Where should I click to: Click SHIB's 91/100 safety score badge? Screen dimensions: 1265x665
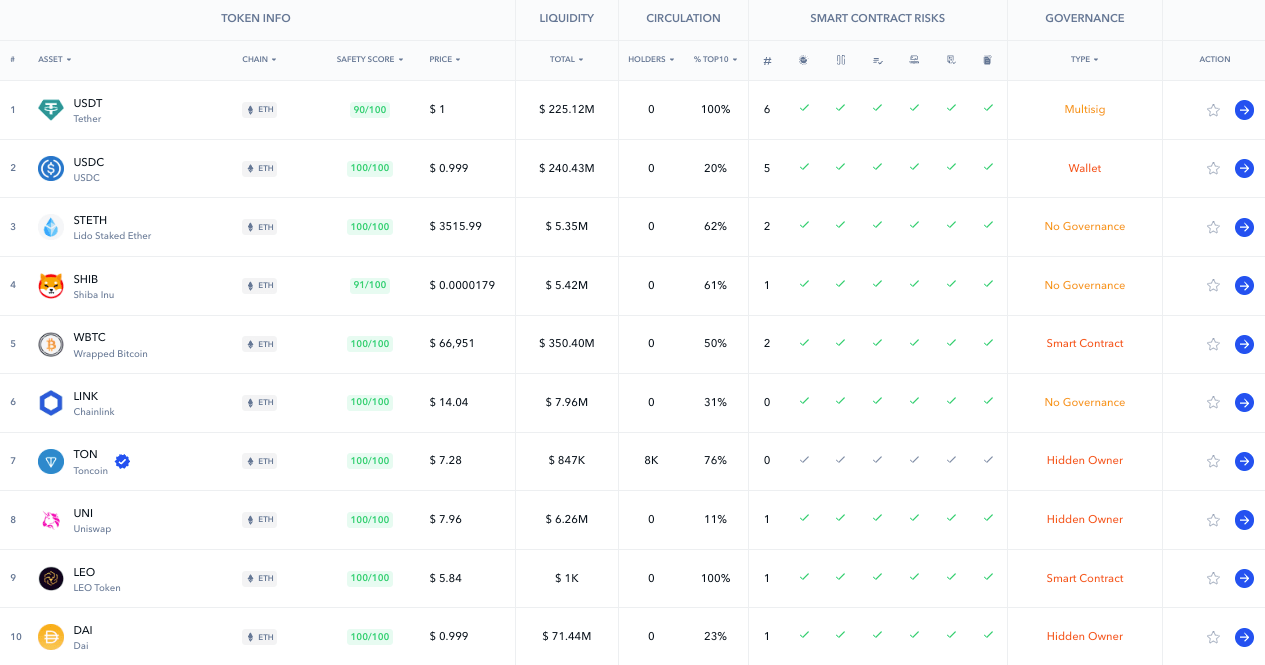click(x=370, y=286)
